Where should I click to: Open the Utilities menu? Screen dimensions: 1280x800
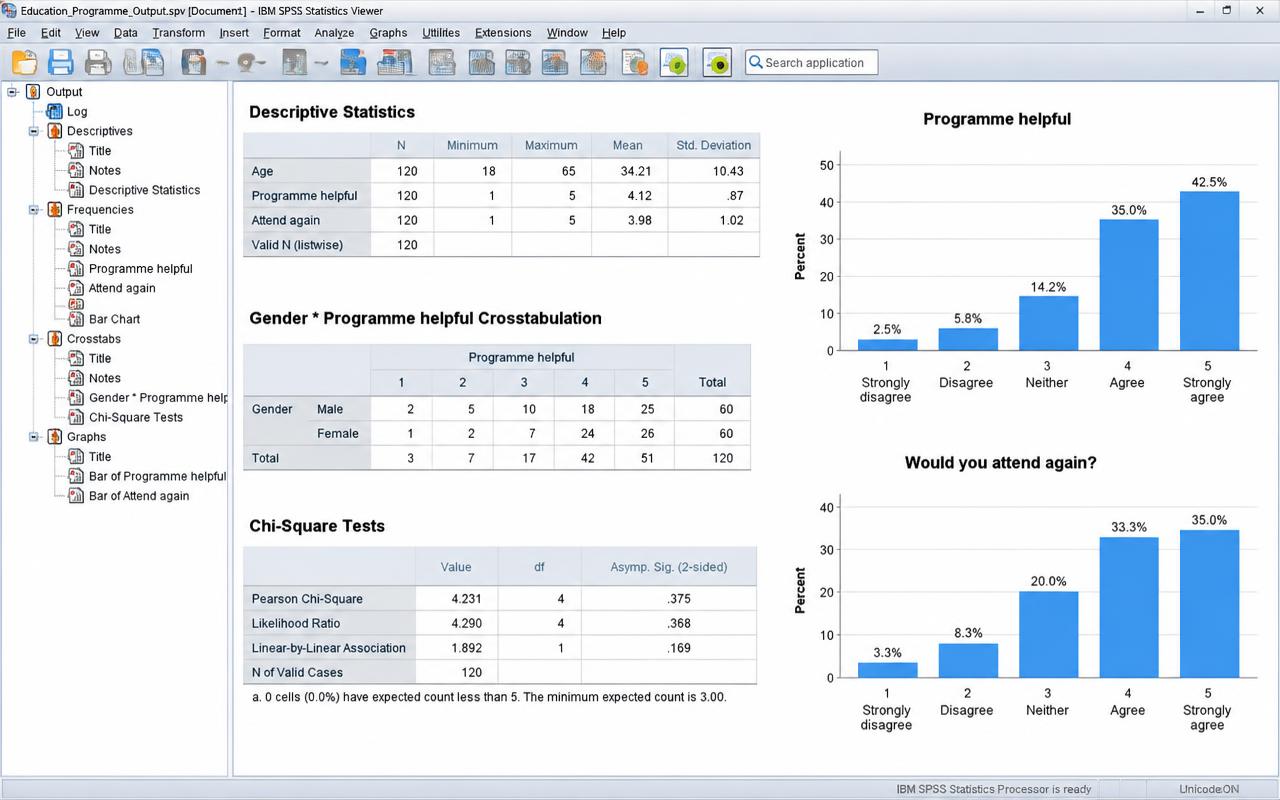click(x=441, y=33)
